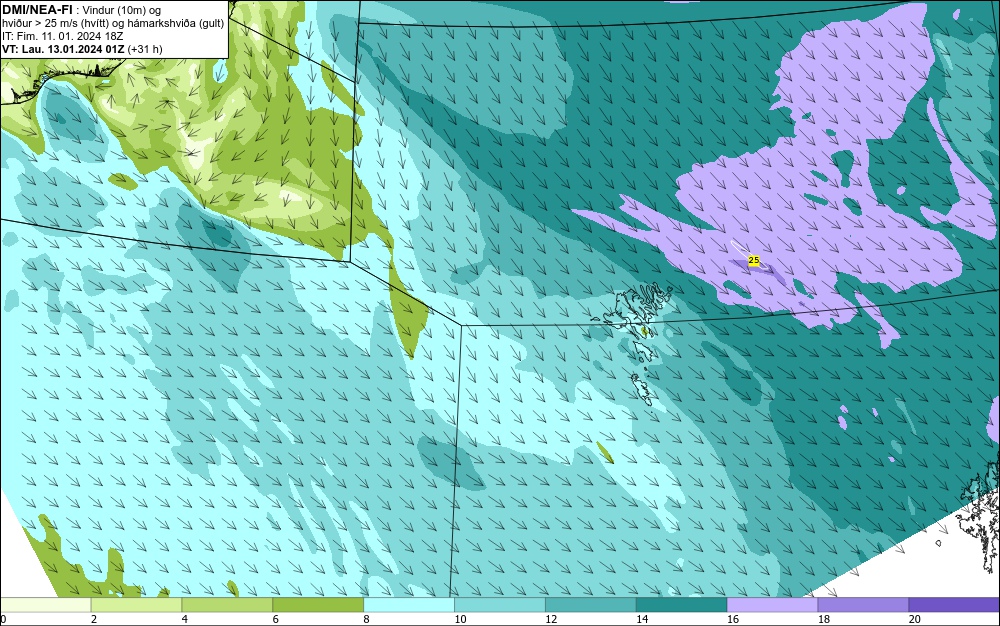
Task: Click the yellow "25" maximum gust label
Action: pyautogui.click(x=753, y=261)
